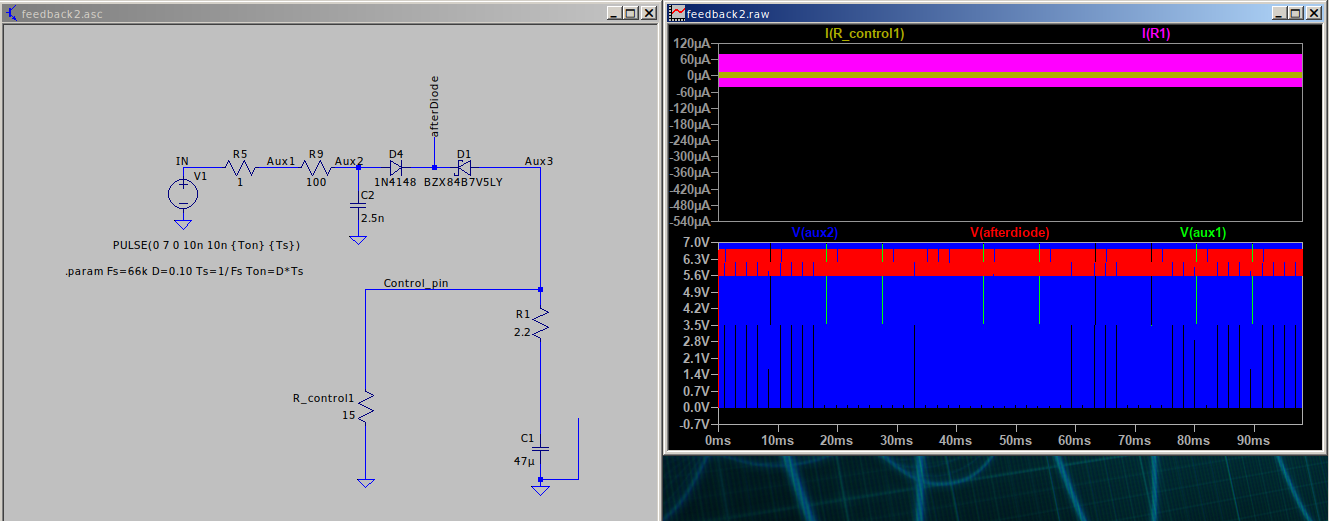This screenshot has width=1330, height=521.
Task: Select the V(afterdiode) trace label
Action: coord(1010,232)
